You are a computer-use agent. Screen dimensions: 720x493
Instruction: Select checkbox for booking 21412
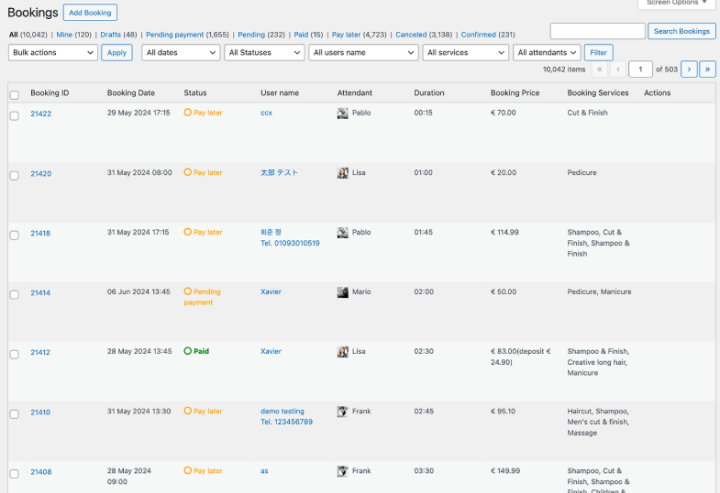coord(14,354)
